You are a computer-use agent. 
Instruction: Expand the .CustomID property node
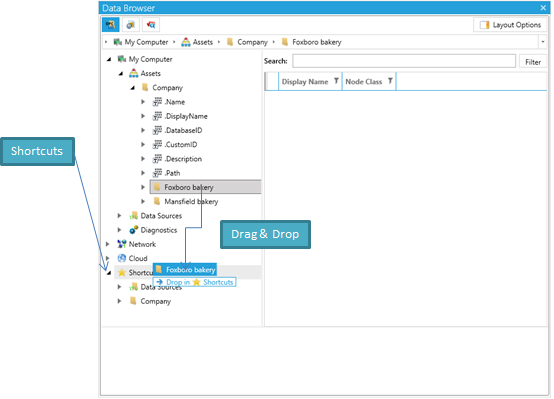143,144
